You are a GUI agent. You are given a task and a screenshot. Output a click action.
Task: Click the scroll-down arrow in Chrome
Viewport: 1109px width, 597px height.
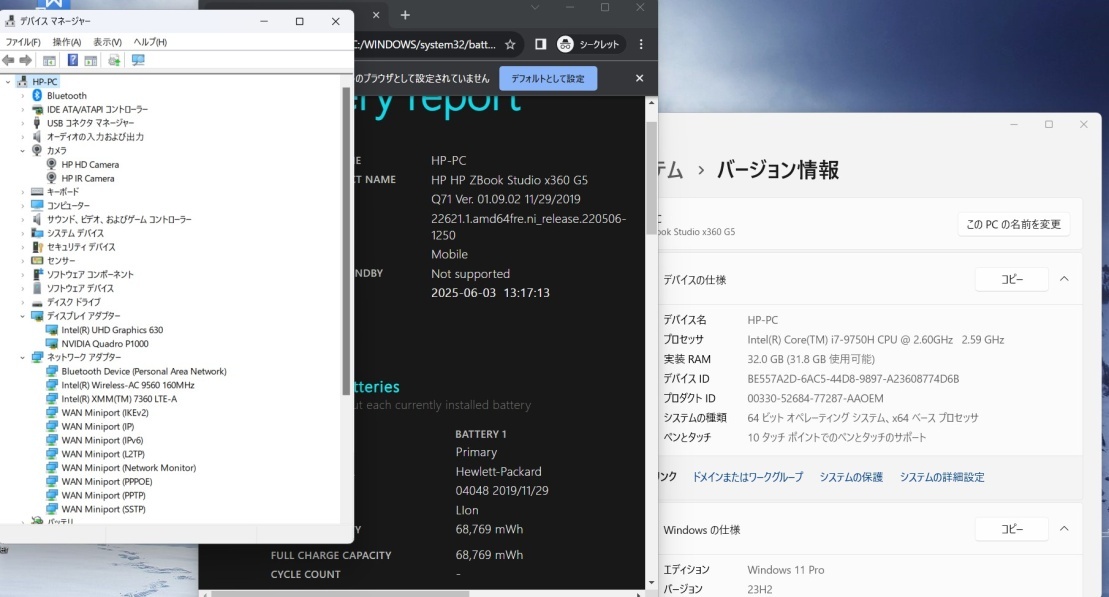pyautogui.click(x=651, y=583)
